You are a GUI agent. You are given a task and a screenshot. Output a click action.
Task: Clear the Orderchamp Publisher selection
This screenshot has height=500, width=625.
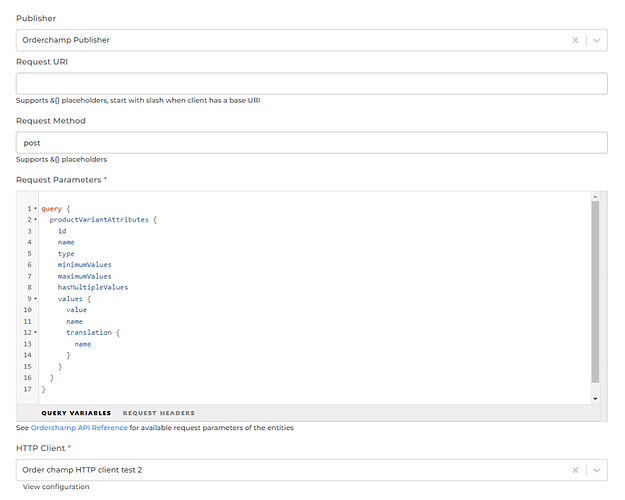pos(575,40)
